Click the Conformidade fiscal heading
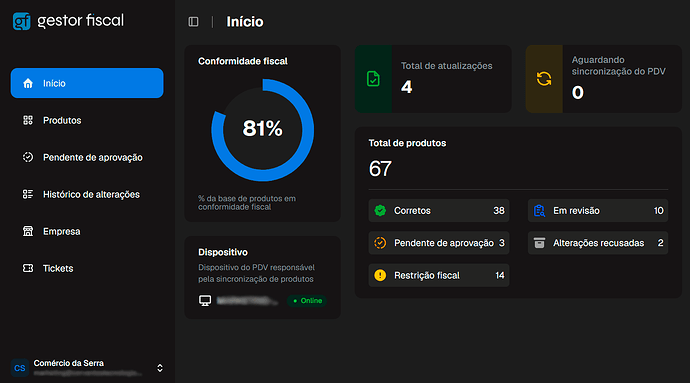This screenshot has height=383, width=690. (x=243, y=61)
